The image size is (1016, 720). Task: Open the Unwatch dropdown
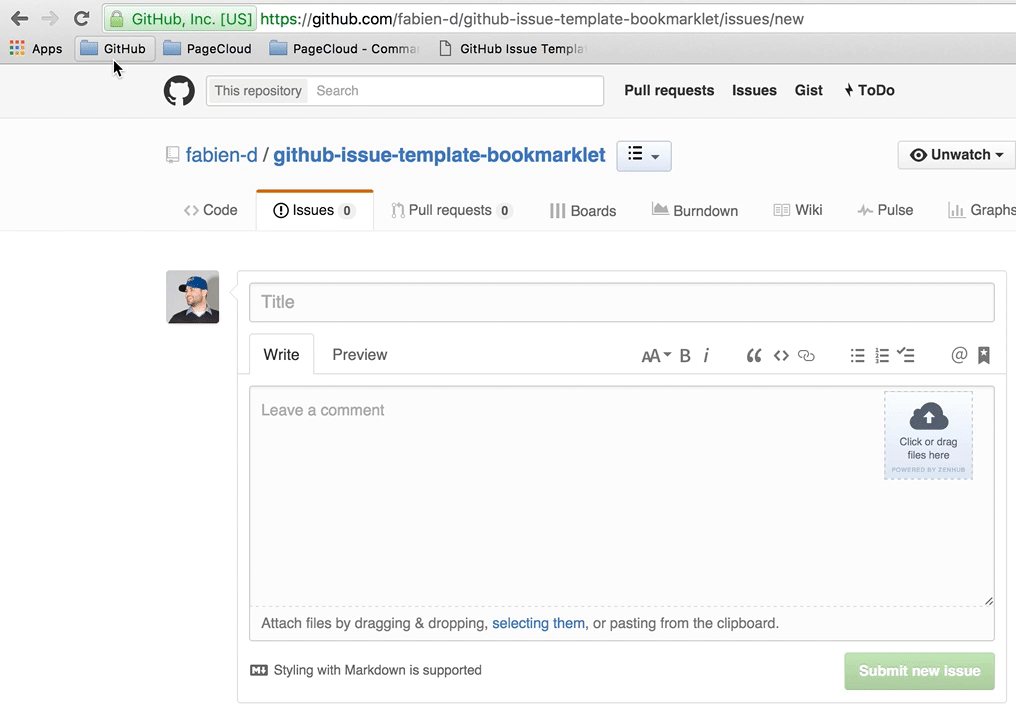(956, 155)
